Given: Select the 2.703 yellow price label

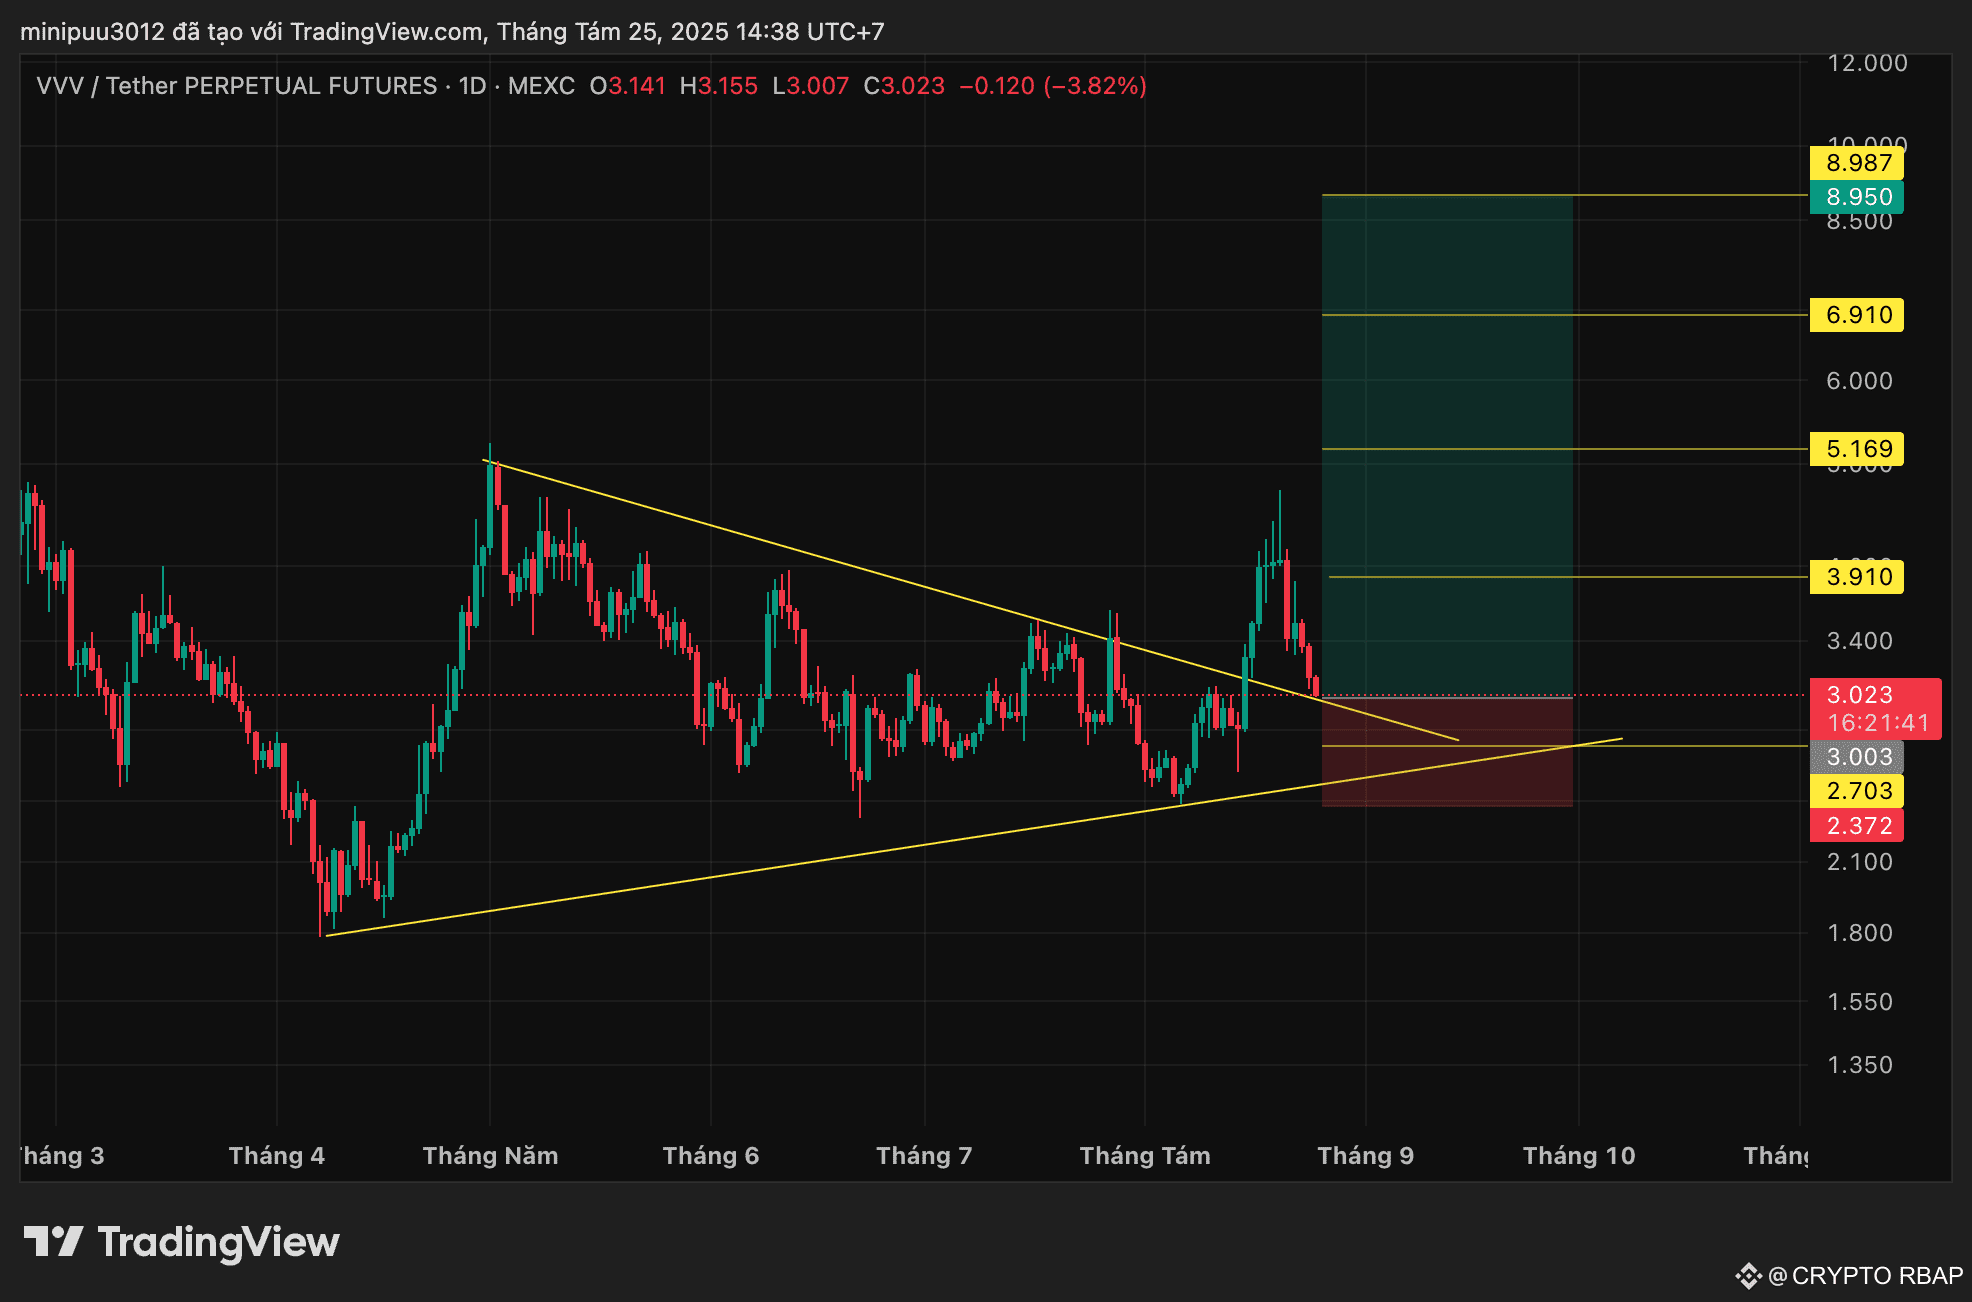Looking at the screenshot, I should 1857,791.
